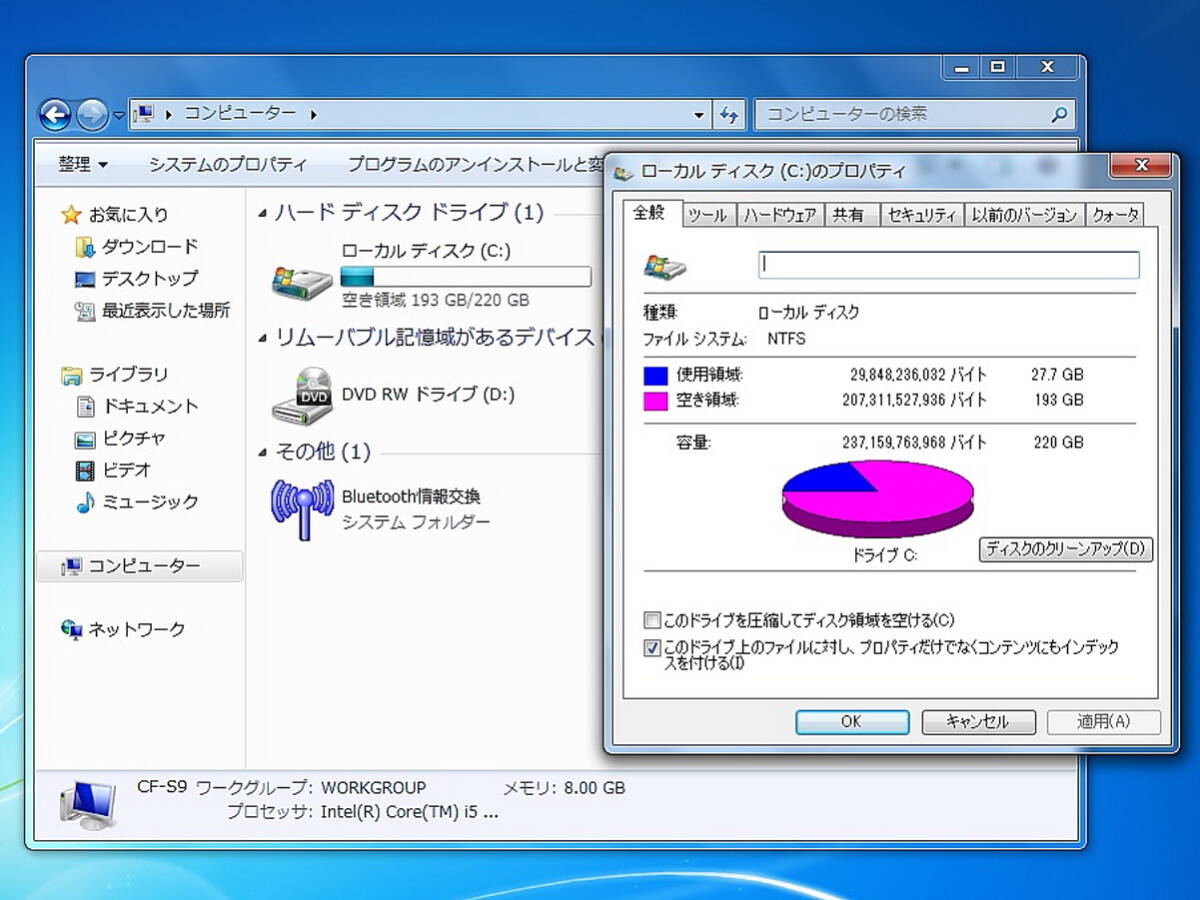Click the CF-S9 computer icon in details pane
Screen dimensions: 1200x900
coord(89,804)
